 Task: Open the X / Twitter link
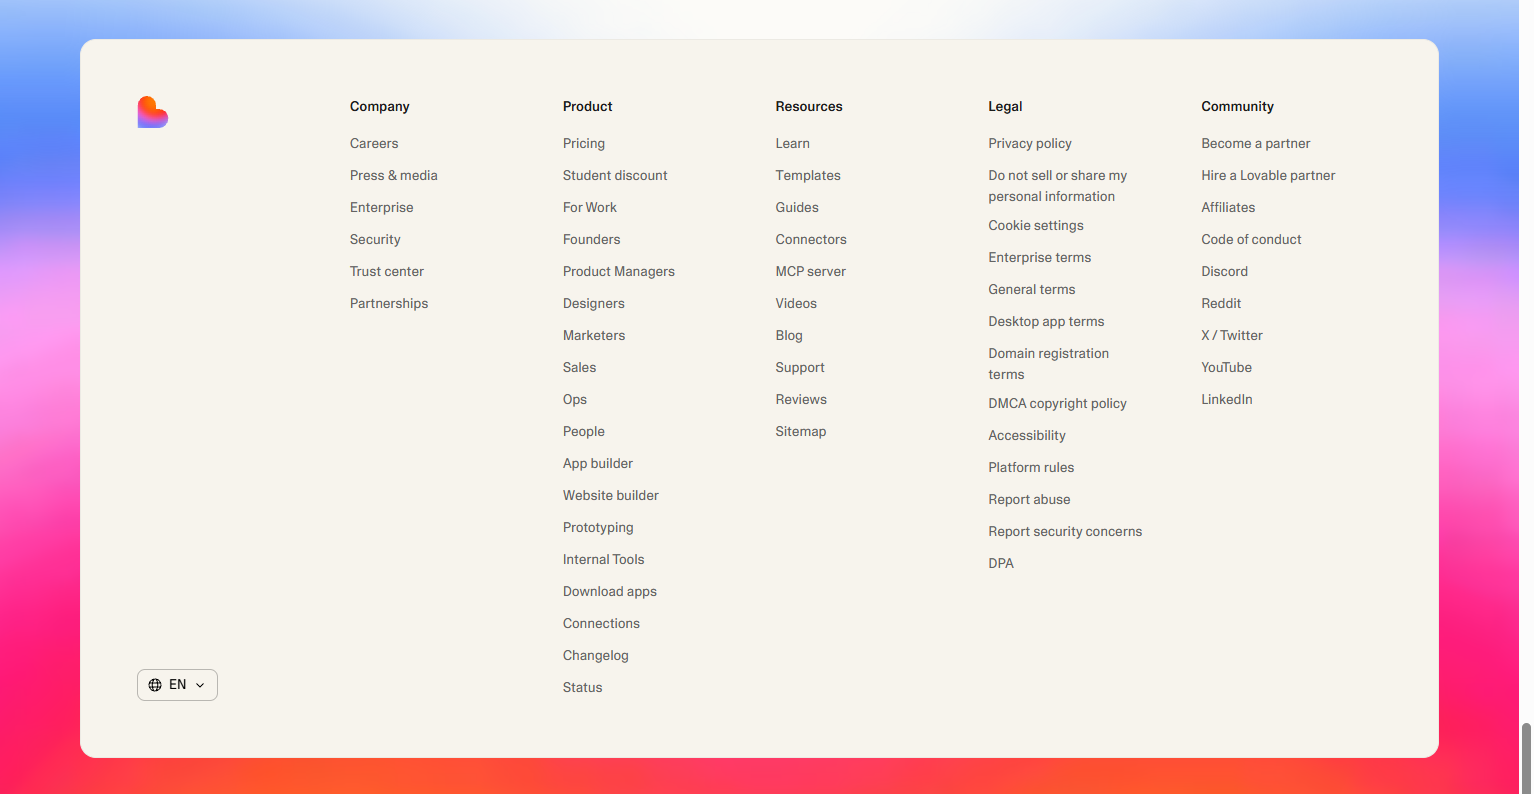1232,336
